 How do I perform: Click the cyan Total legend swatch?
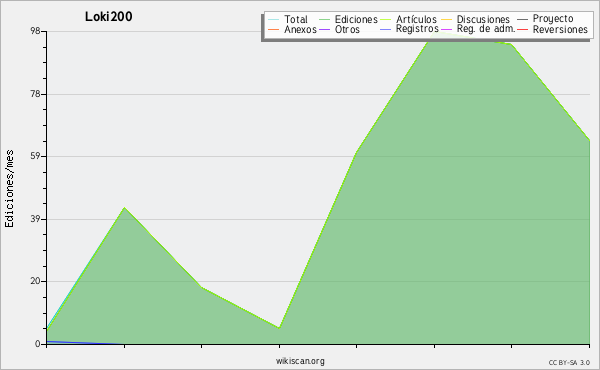pyautogui.click(x=274, y=20)
